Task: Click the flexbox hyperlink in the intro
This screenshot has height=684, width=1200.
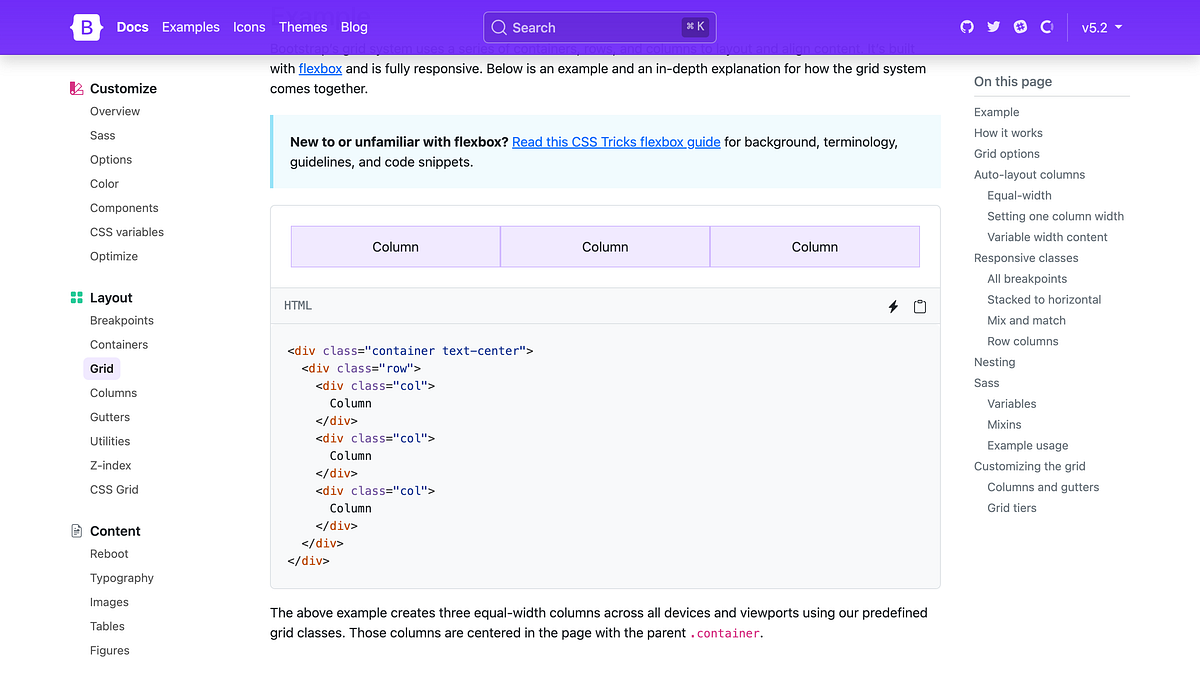Action: tap(320, 68)
